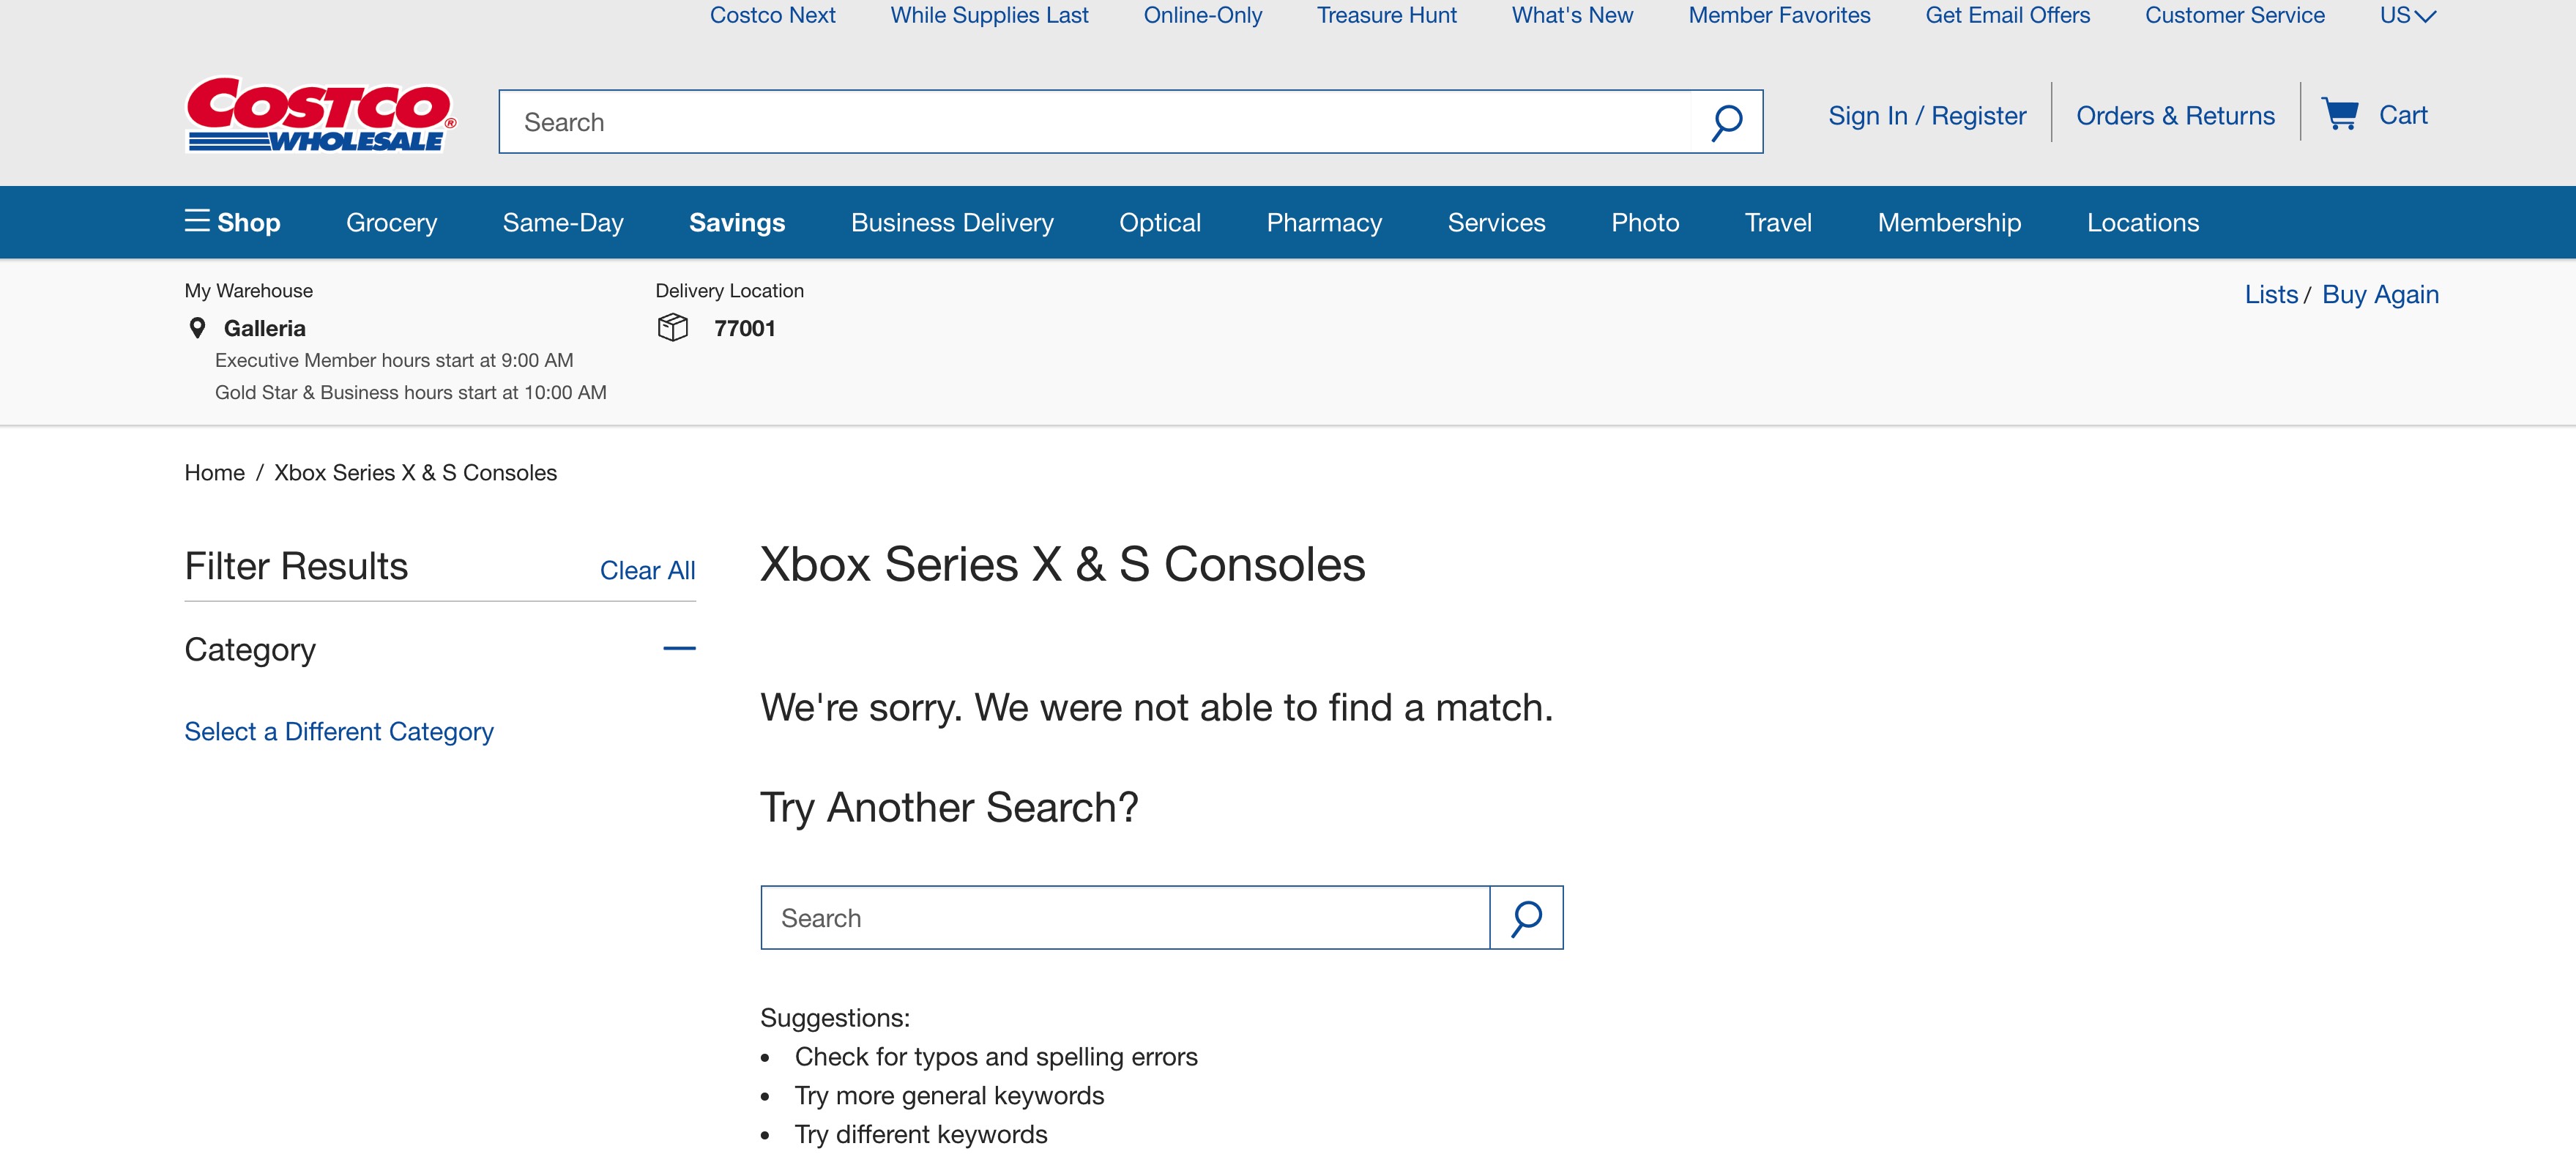Image resolution: width=2576 pixels, height=1157 pixels.
Task: Select Savings in the navigation bar
Action: (x=737, y=222)
